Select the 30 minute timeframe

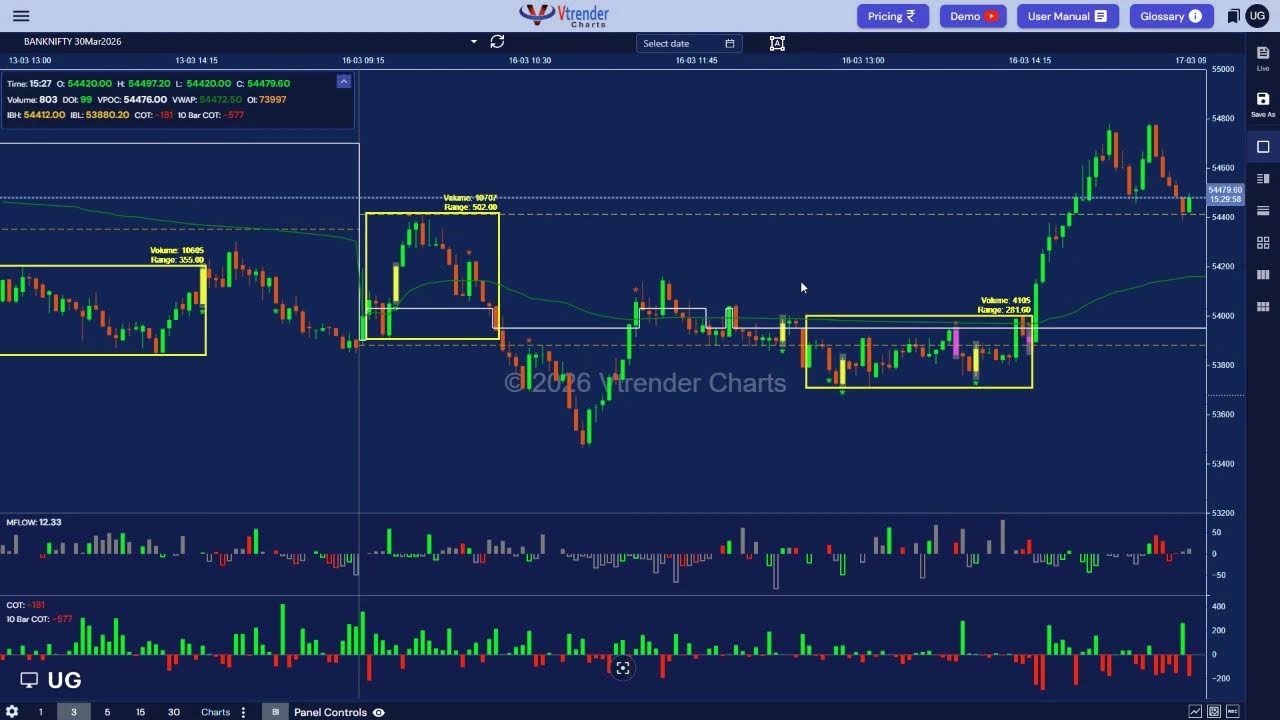(x=174, y=712)
